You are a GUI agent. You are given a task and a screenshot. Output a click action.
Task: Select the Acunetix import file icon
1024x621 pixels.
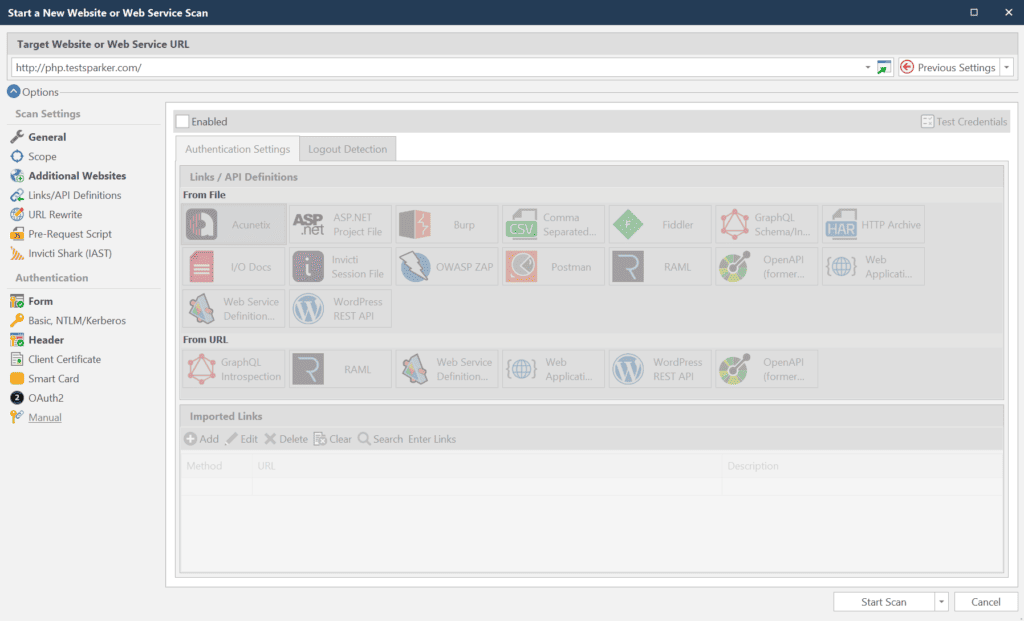pos(203,225)
